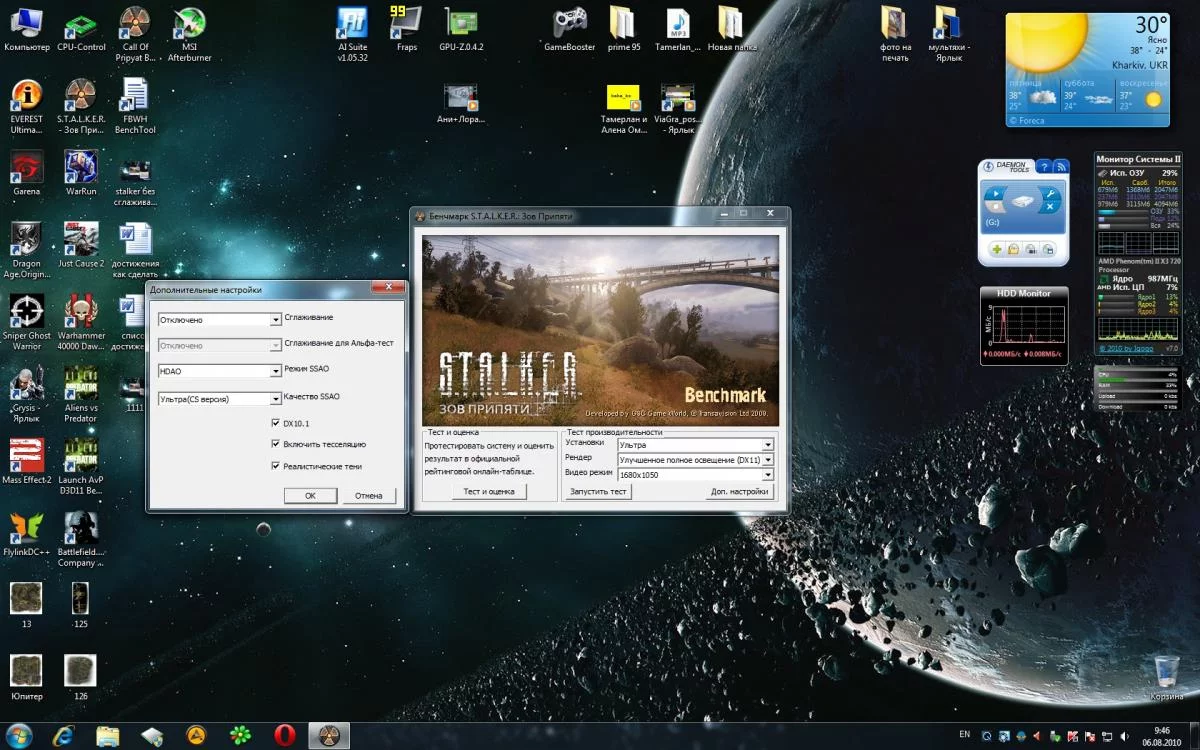1200x750 pixels.
Task: Toggle the 'Включить тесселяцию' checkbox
Action: click(x=276, y=444)
